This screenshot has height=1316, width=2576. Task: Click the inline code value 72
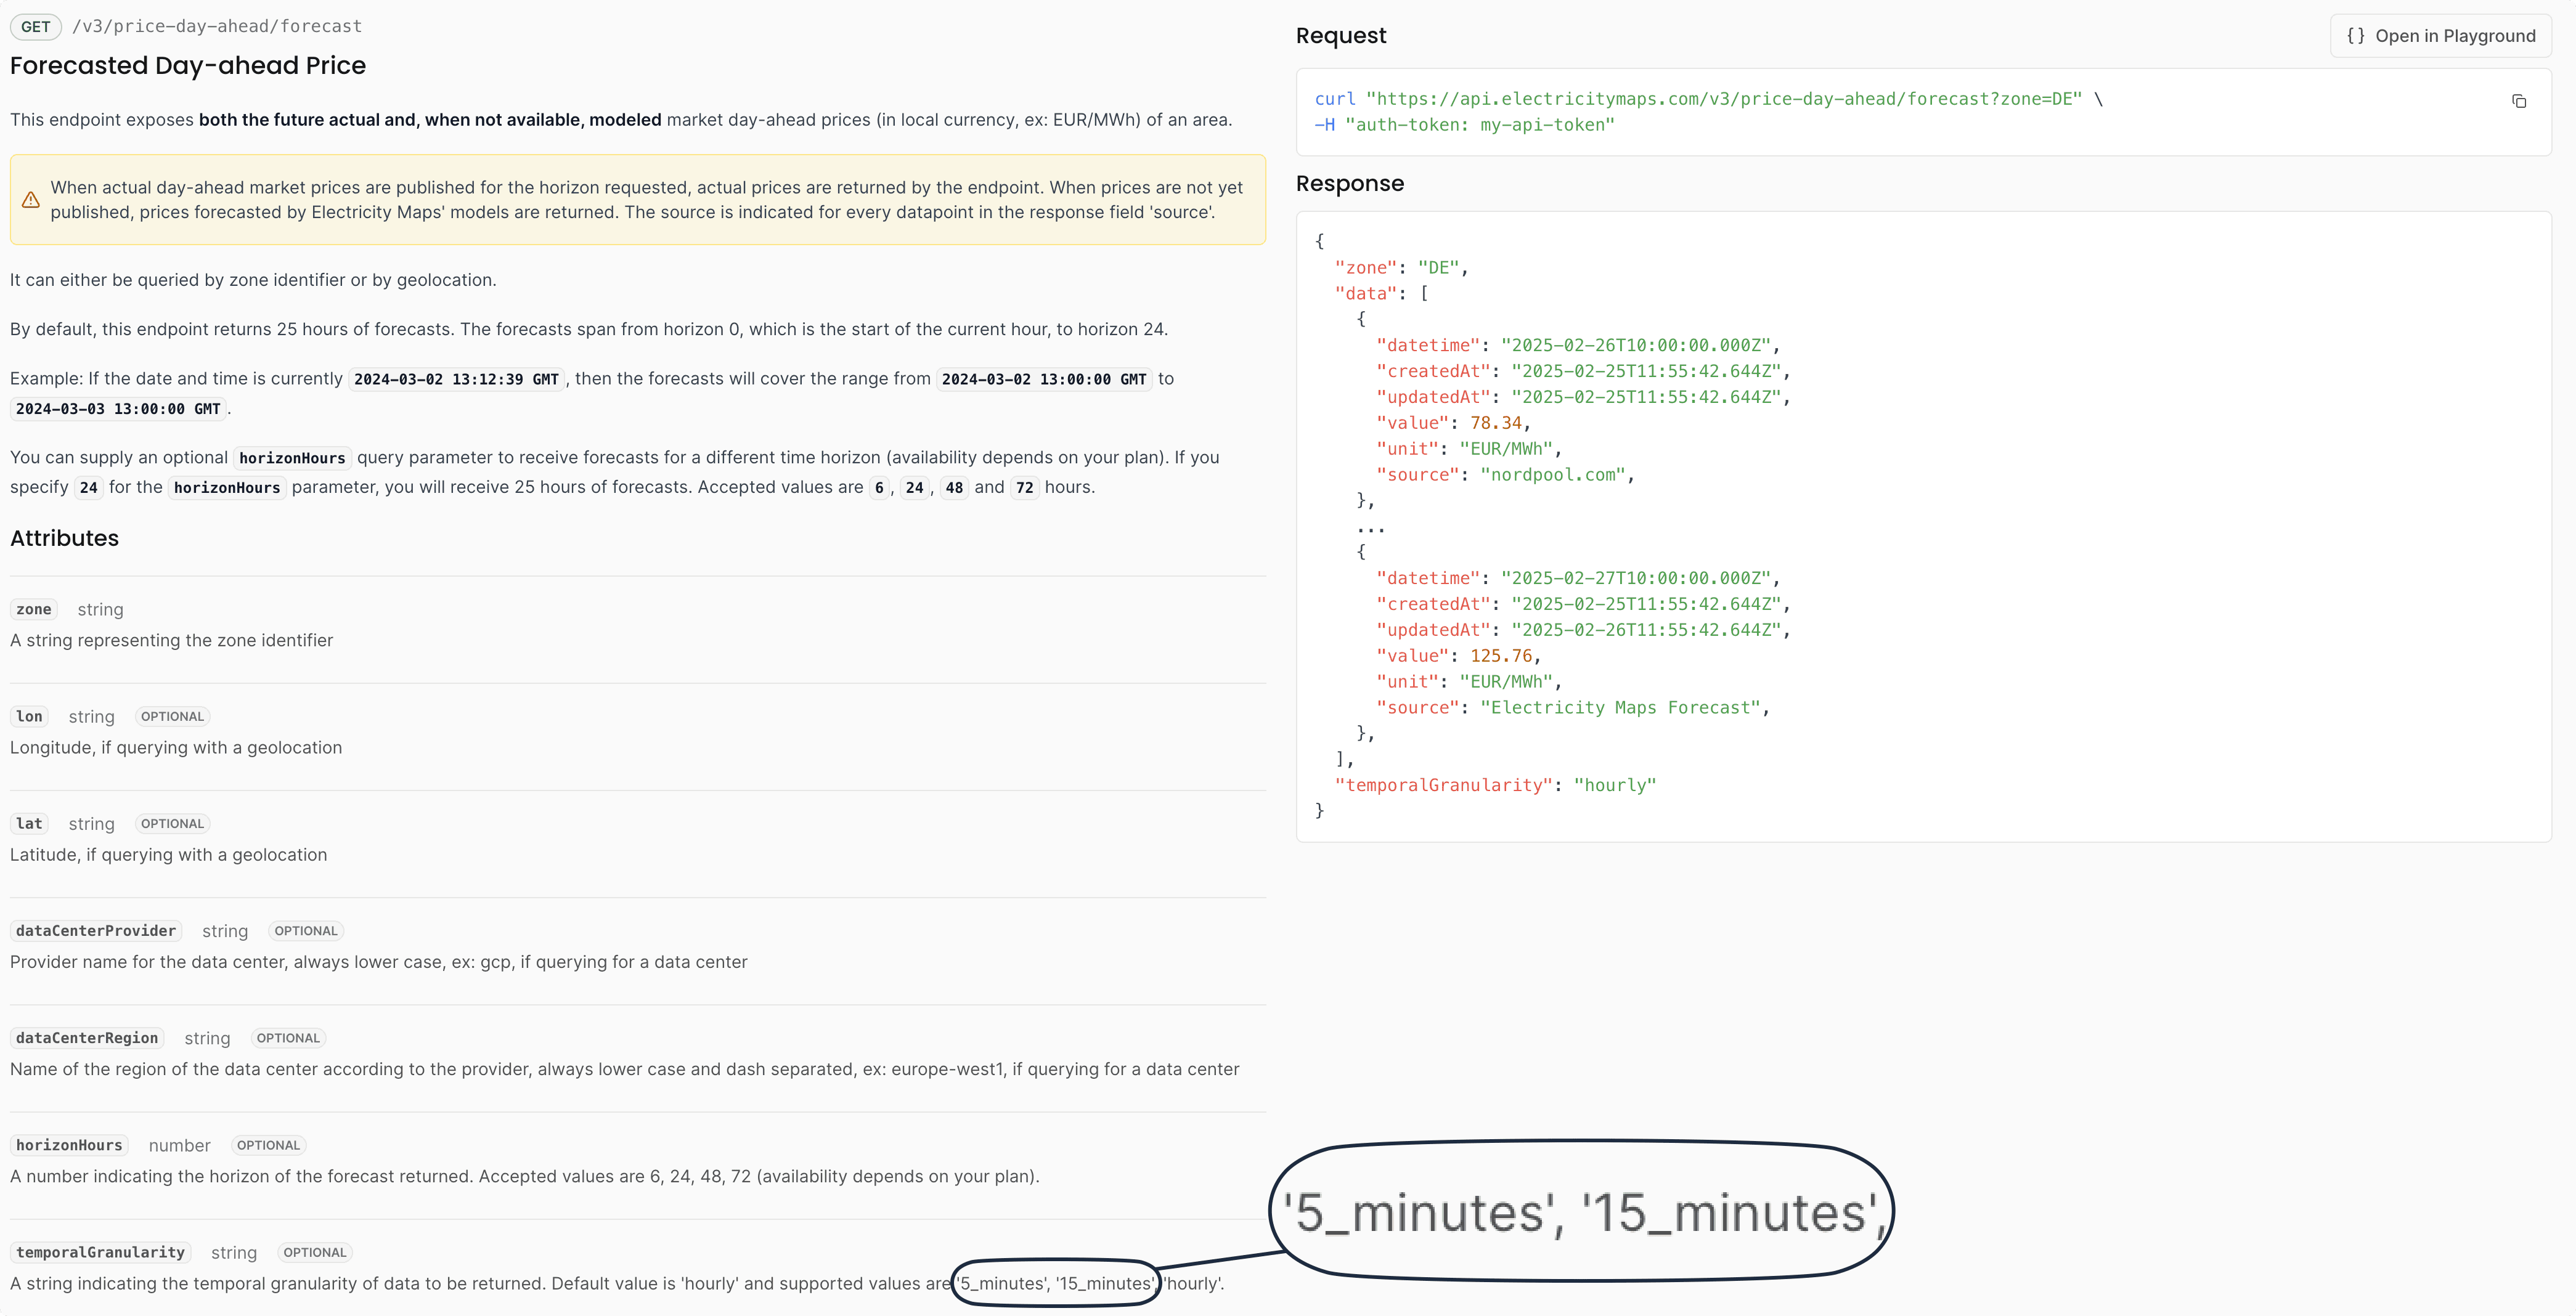point(1024,488)
